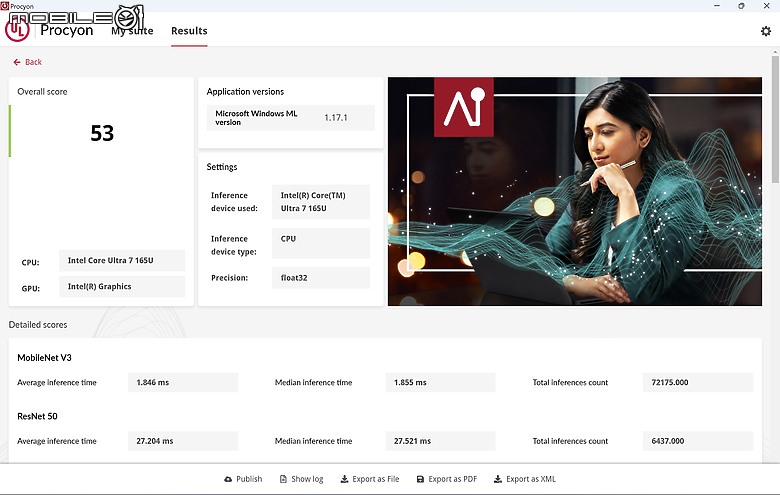Click the 1.846 ms average inference time
Screen dimensions: 780x495
[183, 383]
